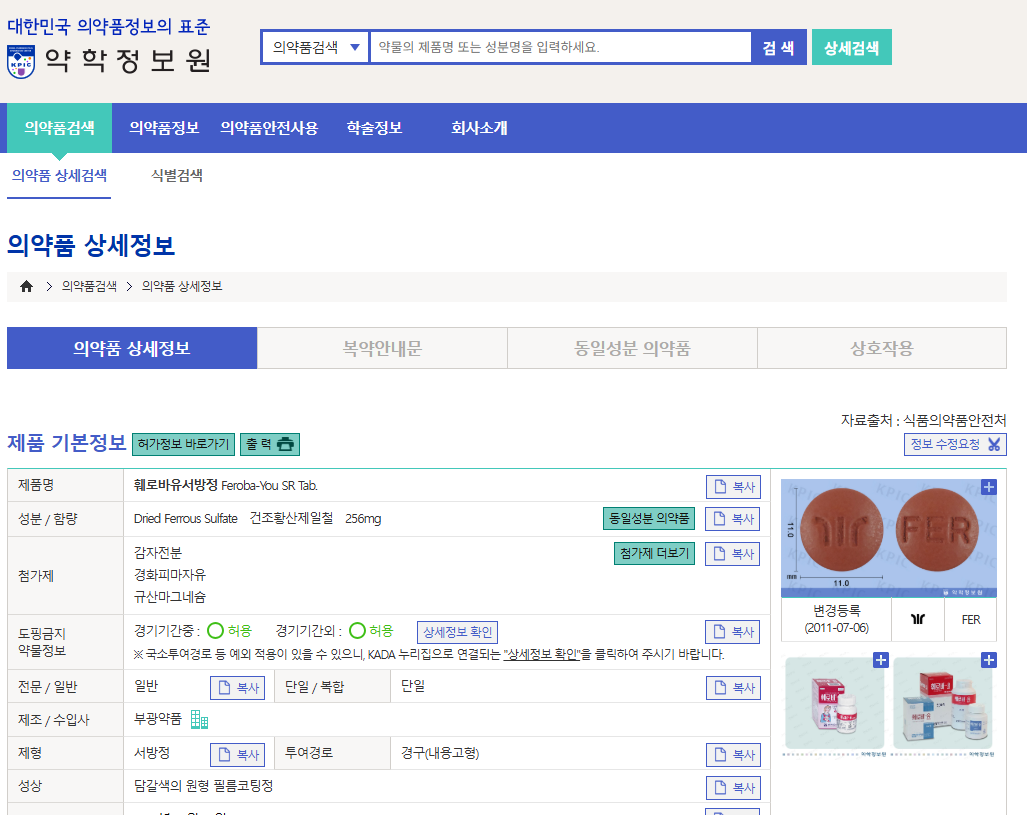Open the 학술정보 main menu
The image size is (1027, 815).
[x=374, y=128]
